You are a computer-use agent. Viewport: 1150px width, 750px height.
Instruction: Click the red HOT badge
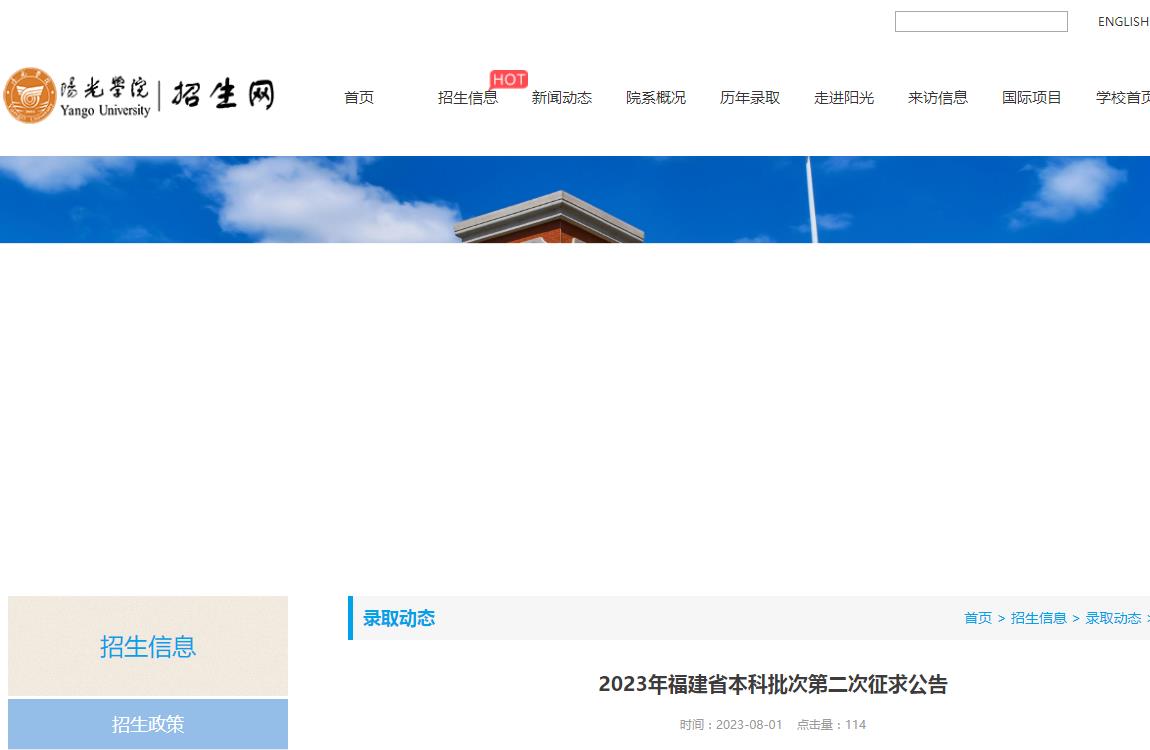click(508, 79)
